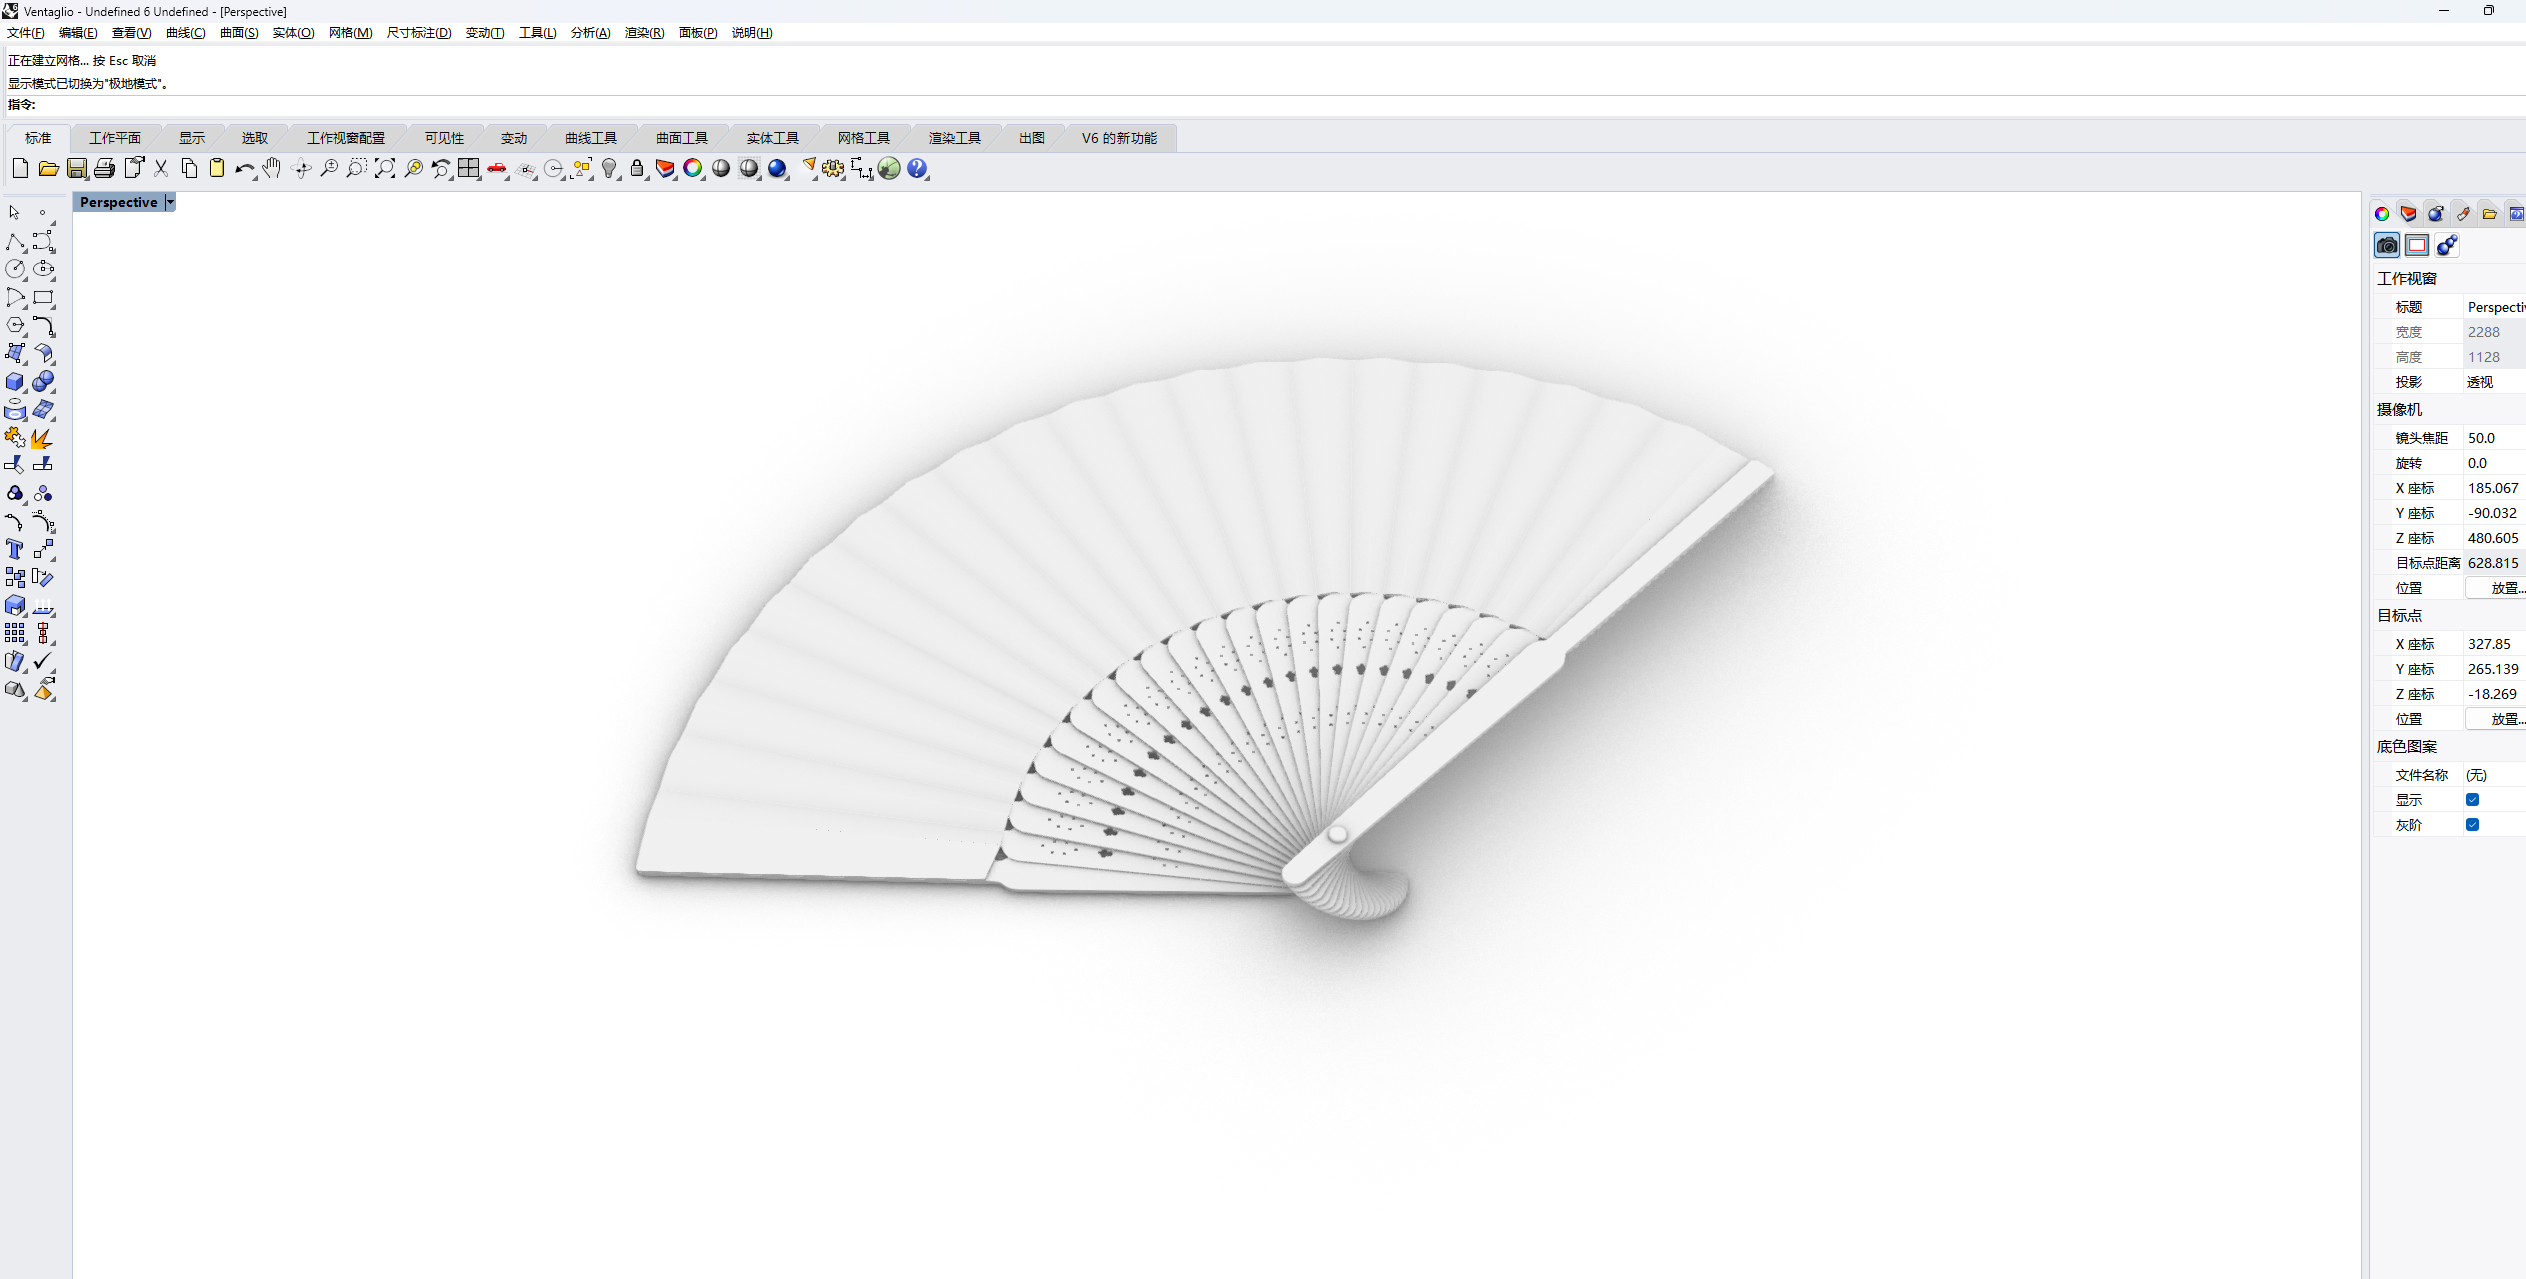Click the Undo arrow icon
Screen dimensions: 2526x1279
pos(244,168)
